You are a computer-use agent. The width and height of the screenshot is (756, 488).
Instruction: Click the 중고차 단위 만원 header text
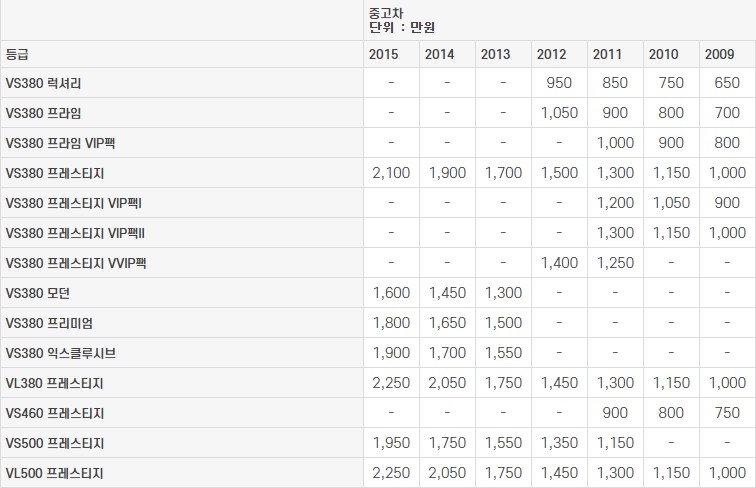(401, 20)
